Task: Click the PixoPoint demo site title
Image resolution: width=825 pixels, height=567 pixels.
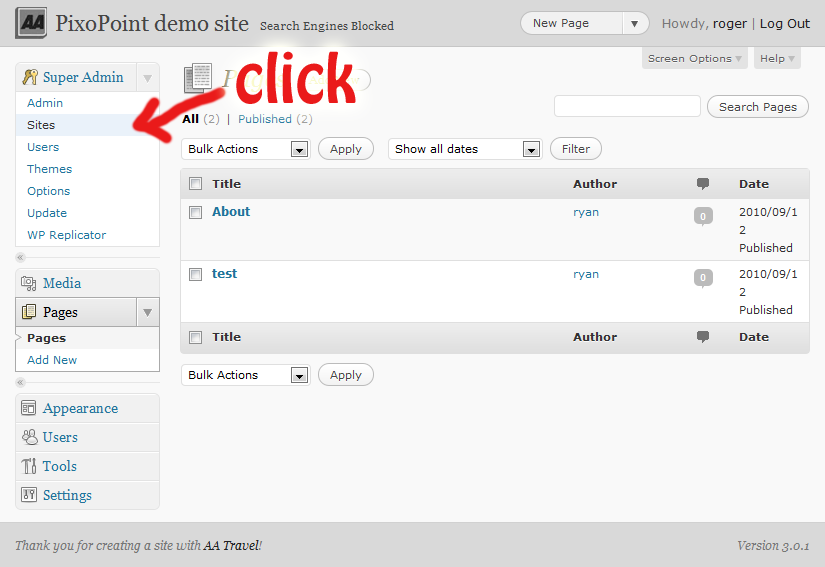Action: [152, 24]
